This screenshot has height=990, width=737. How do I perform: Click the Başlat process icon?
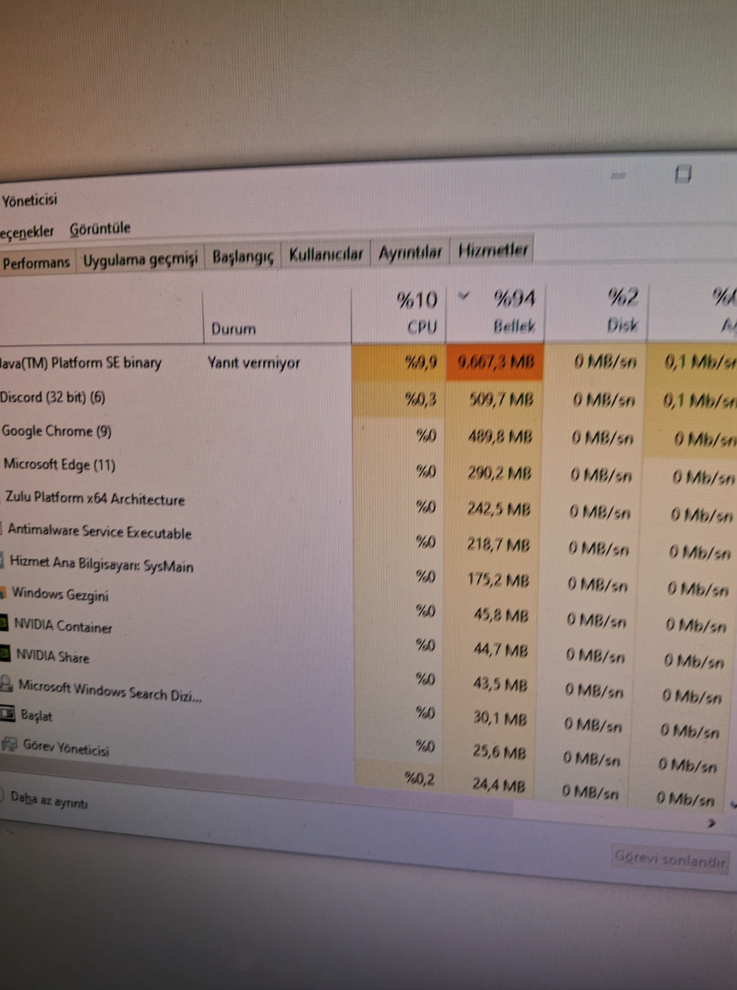[x=8, y=714]
